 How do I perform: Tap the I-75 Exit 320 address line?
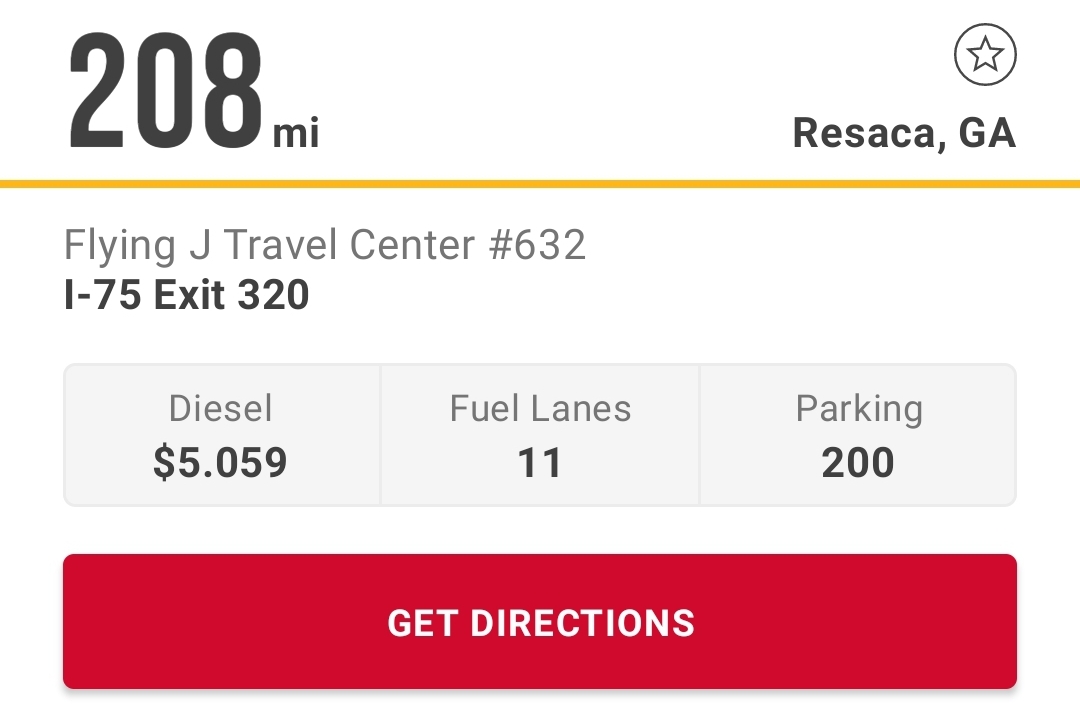187,295
